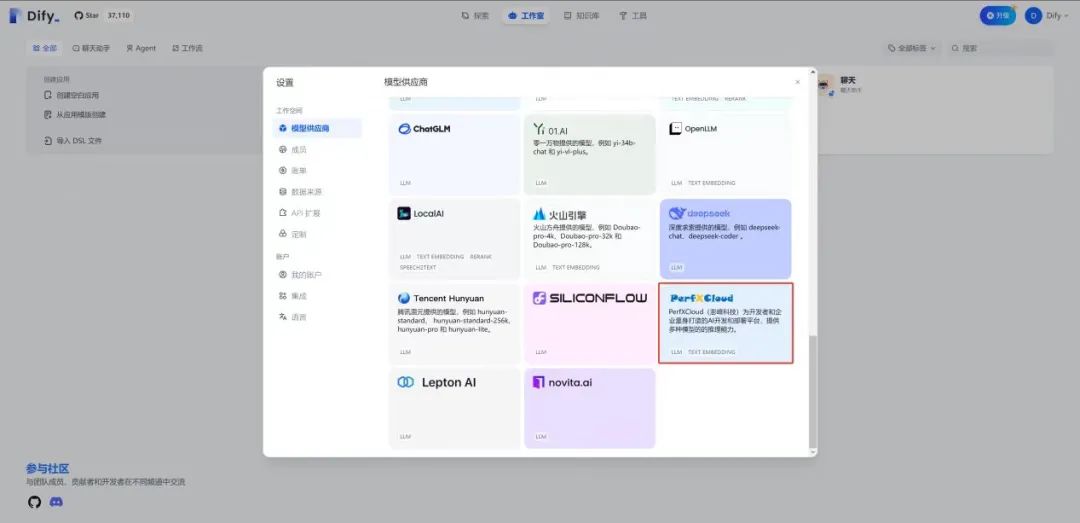Click the 01.AI provider description text

[585, 147]
